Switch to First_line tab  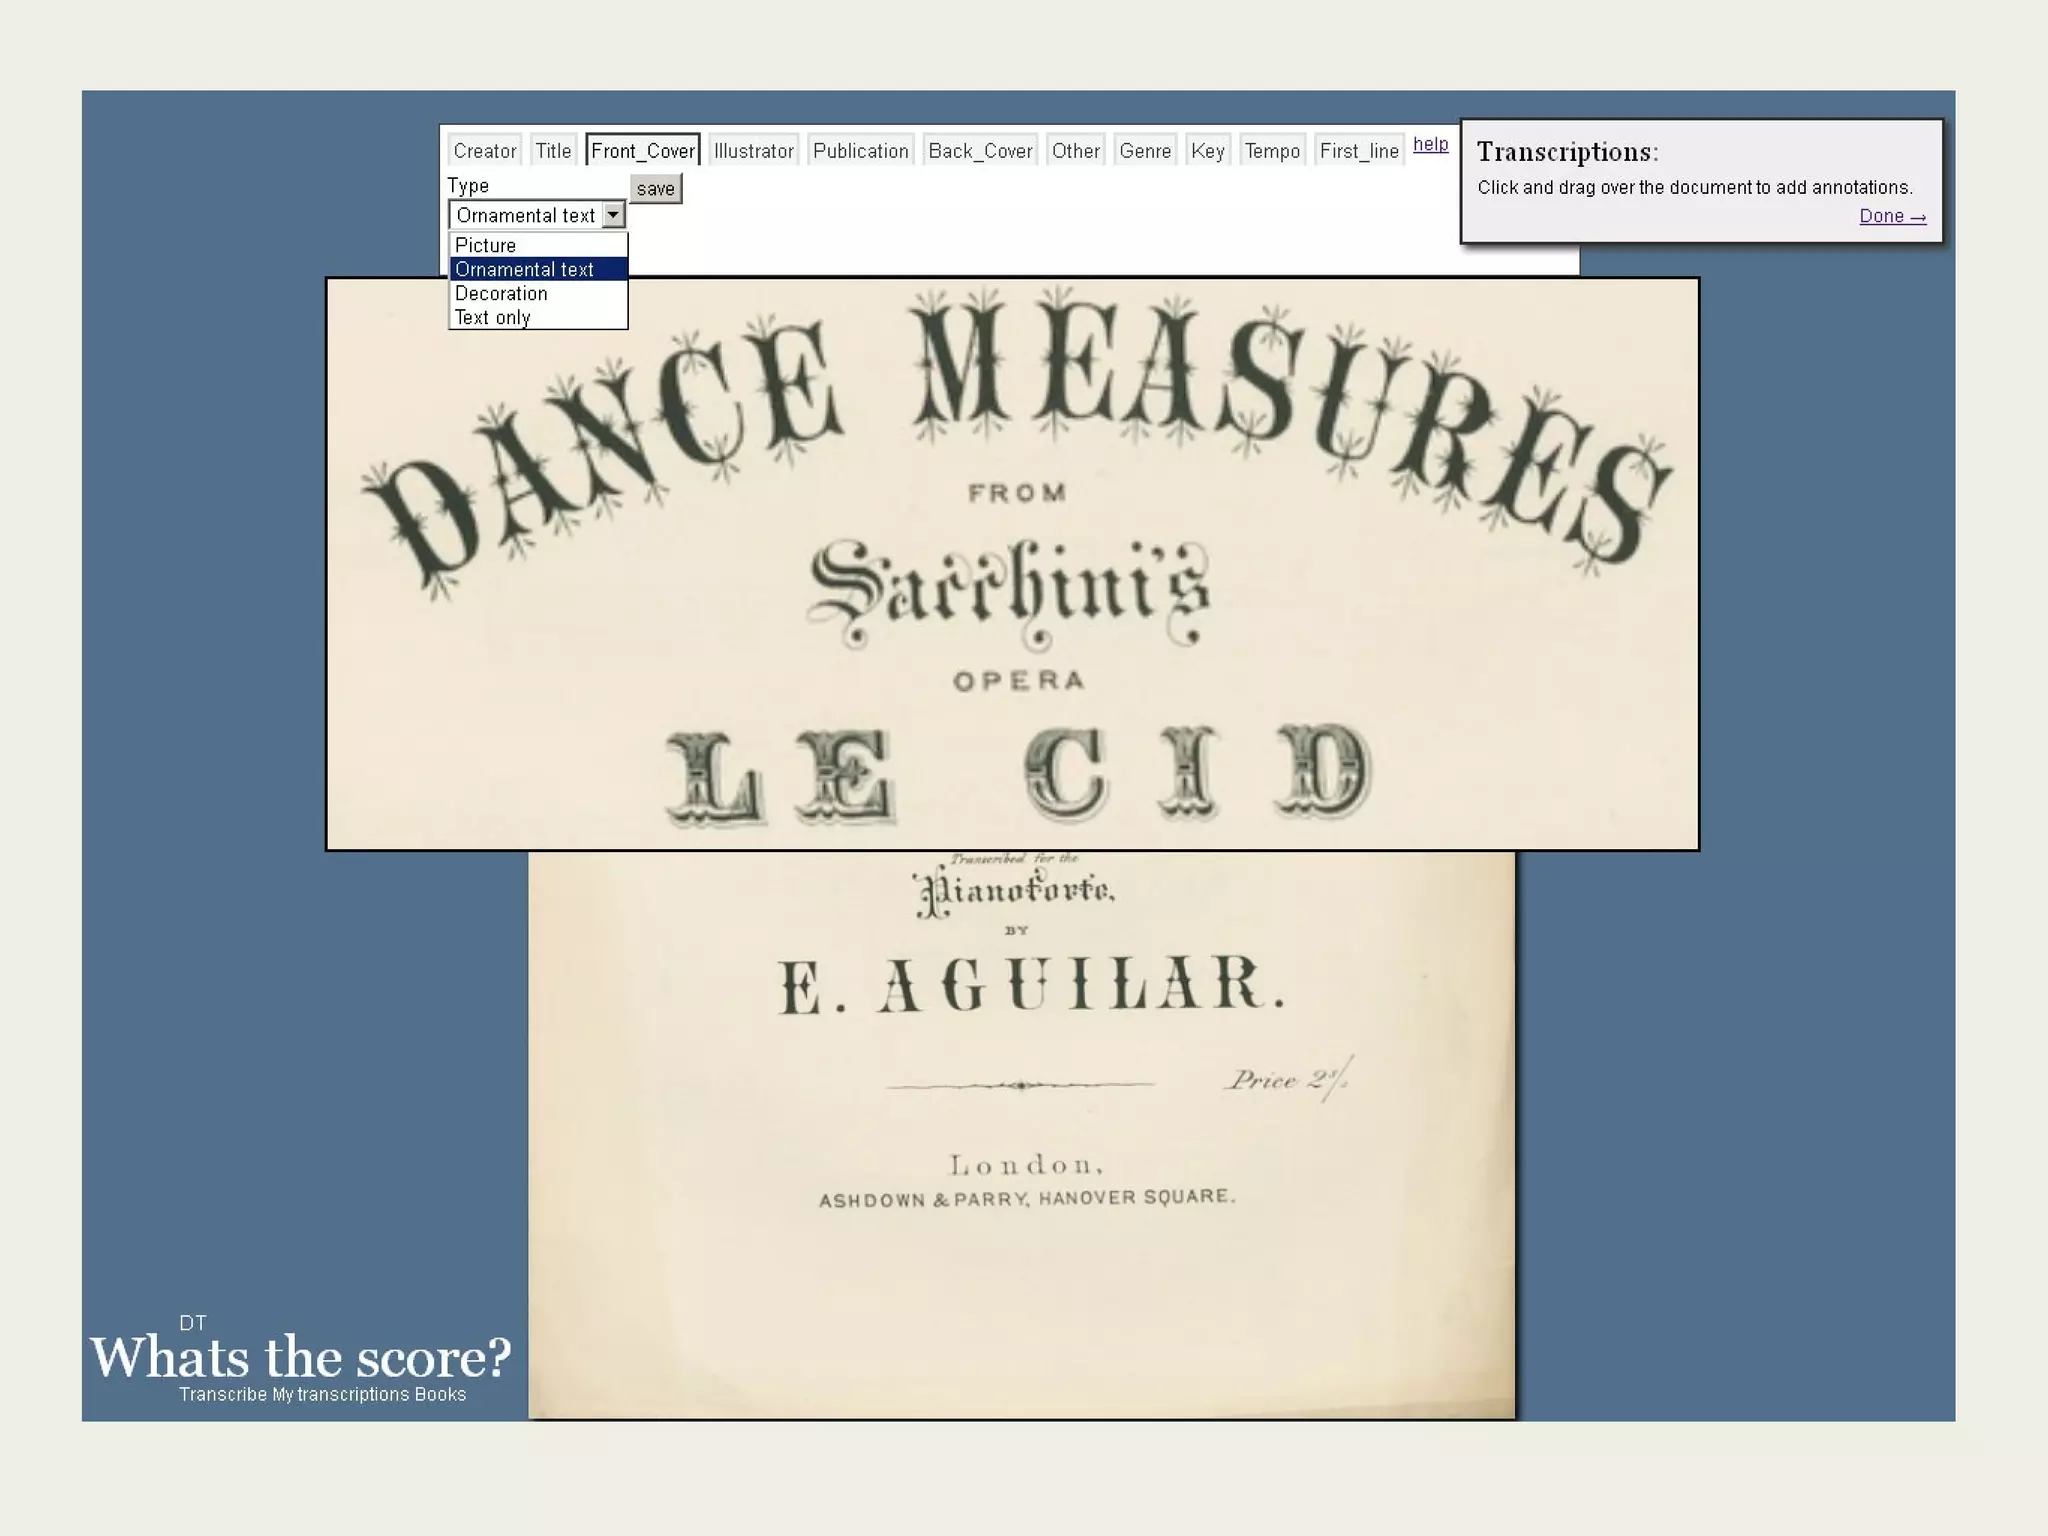pyautogui.click(x=1358, y=151)
